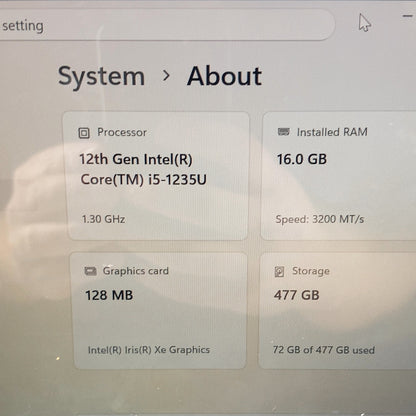Click the About breadcrumb heading
Screen dimensions: 416x416
(x=224, y=76)
